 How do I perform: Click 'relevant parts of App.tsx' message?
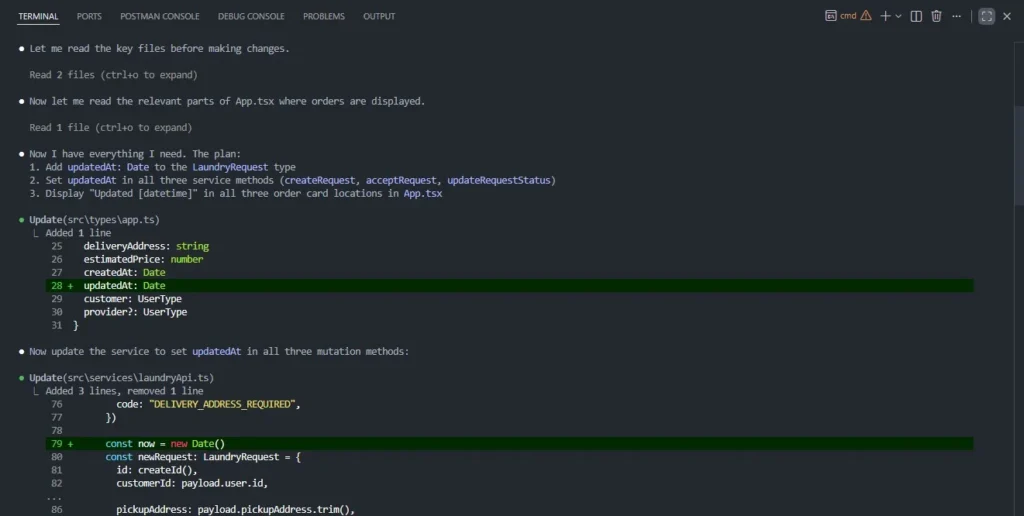tap(227, 101)
